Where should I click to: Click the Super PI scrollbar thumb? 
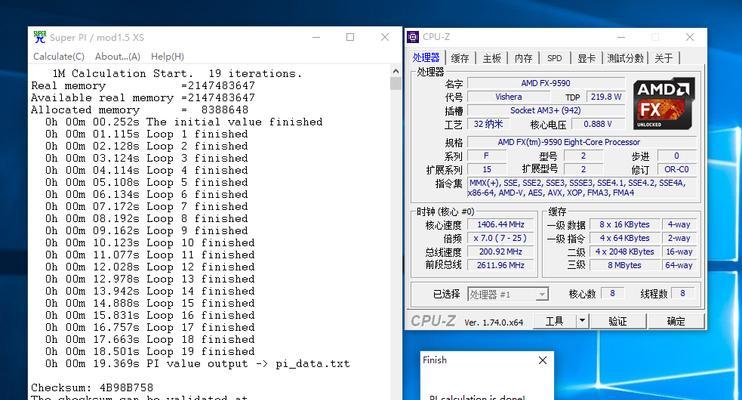pyautogui.click(x=396, y=83)
